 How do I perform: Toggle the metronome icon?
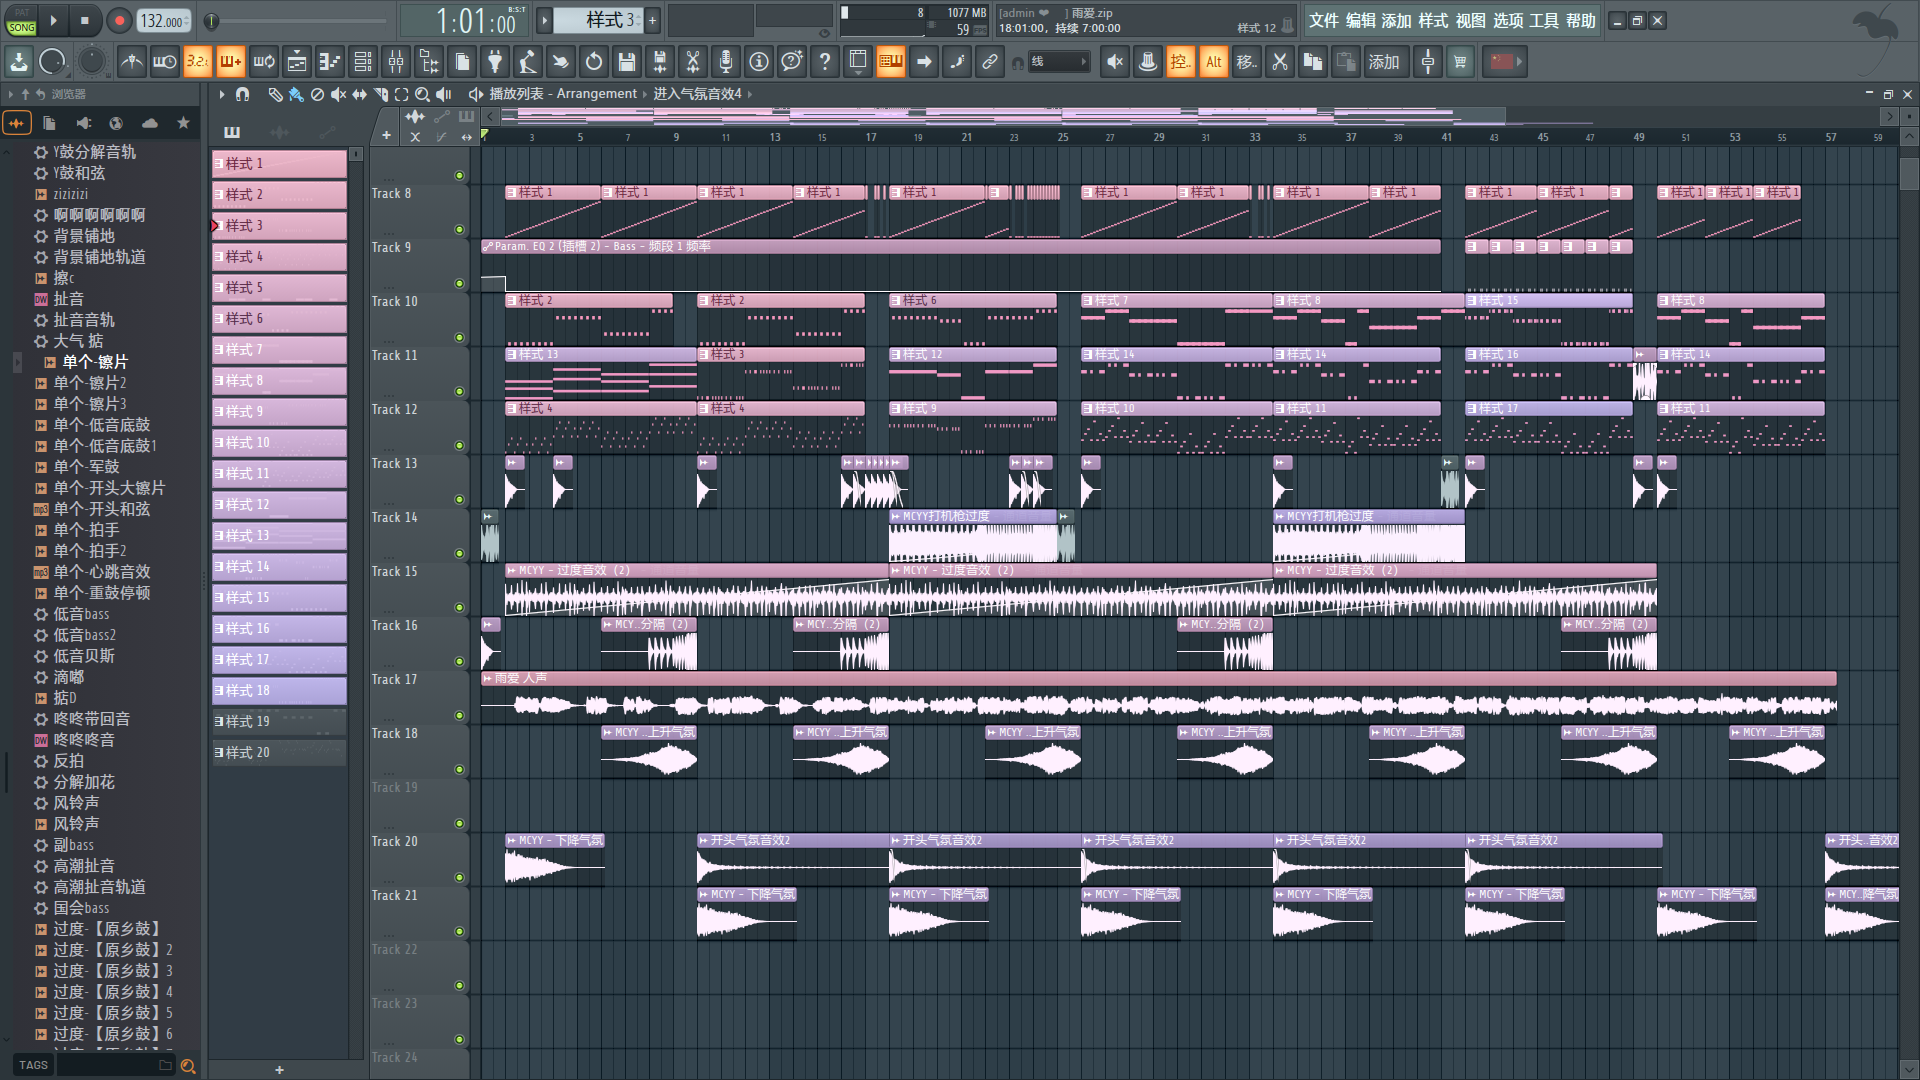pos(131,62)
